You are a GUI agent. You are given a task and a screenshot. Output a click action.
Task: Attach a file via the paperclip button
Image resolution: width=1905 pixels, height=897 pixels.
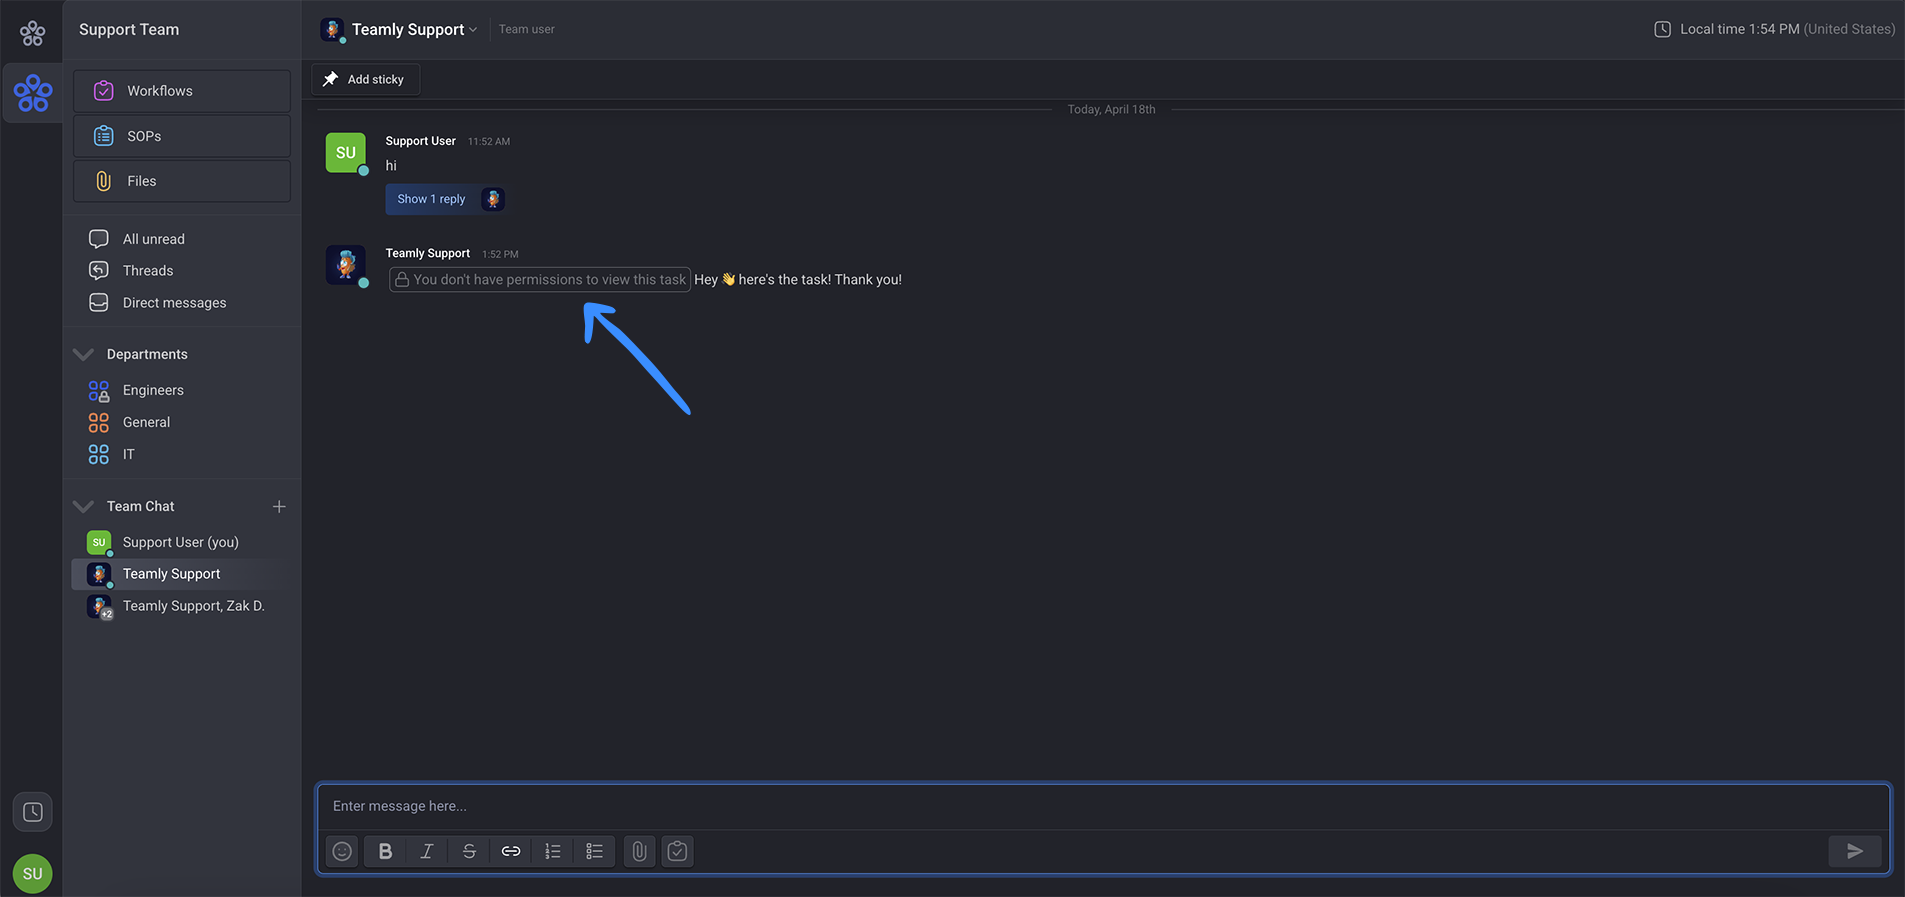click(639, 851)
